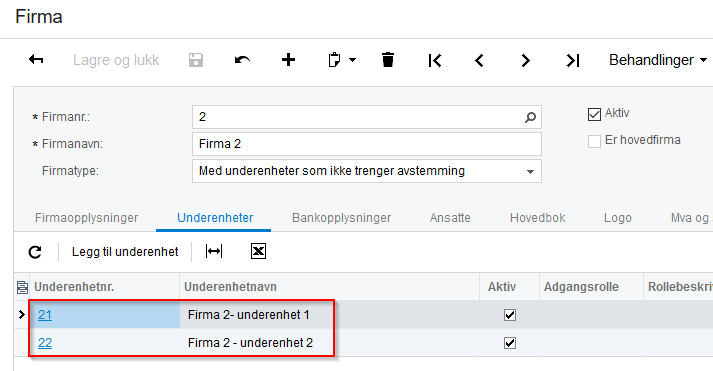Toggle the Aktiv checkbox for the company

pos(594,114)
